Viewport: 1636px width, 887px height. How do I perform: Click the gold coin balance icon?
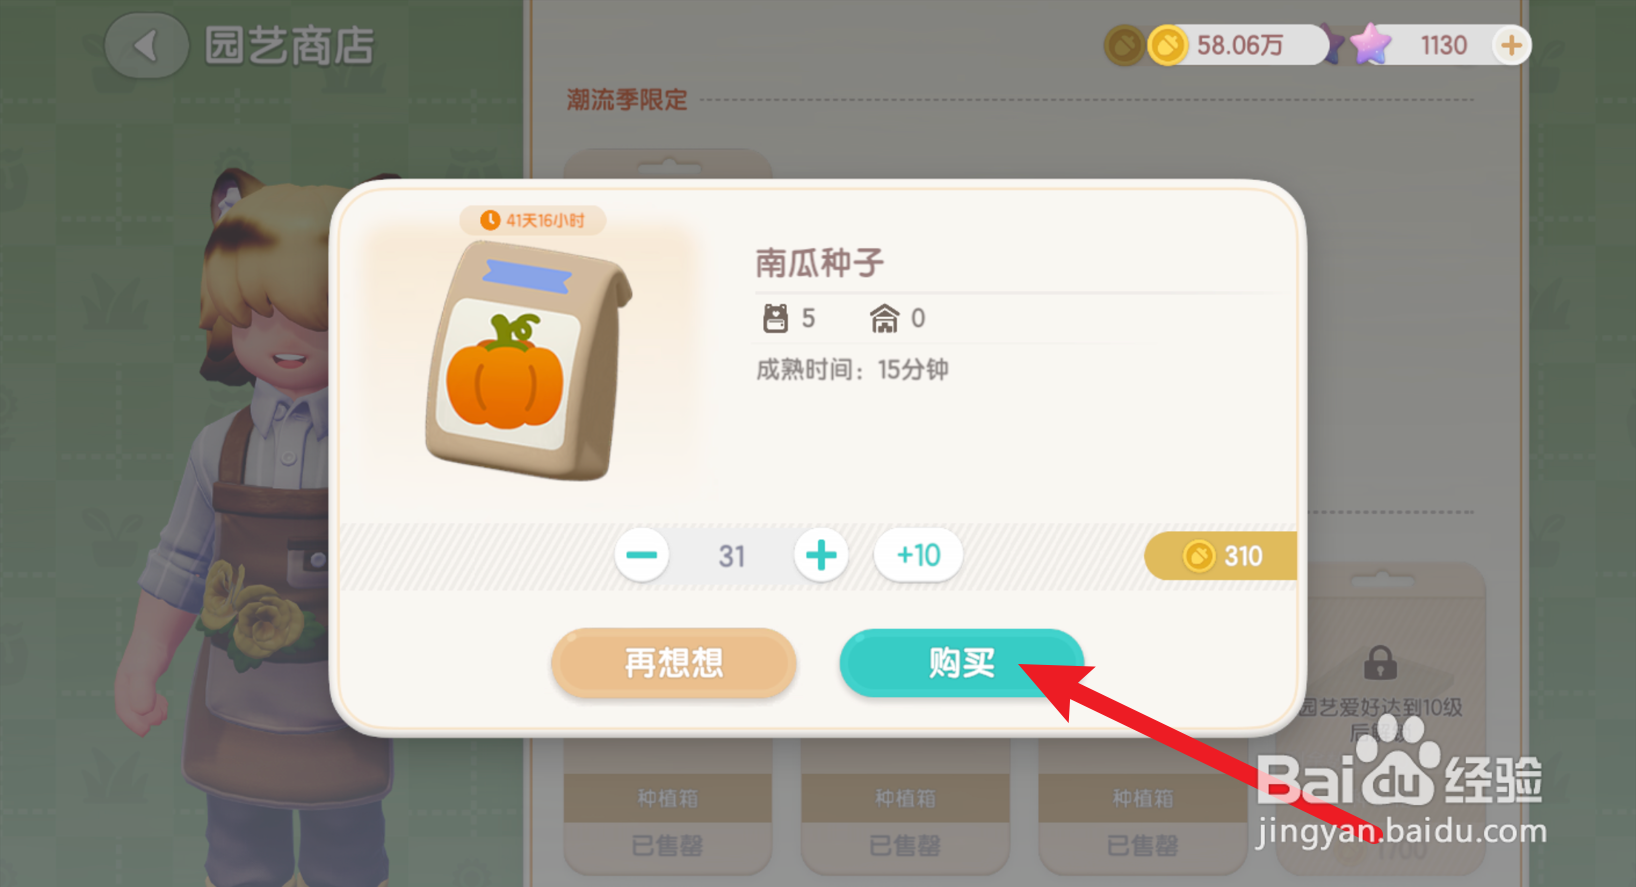point(1167,45)
